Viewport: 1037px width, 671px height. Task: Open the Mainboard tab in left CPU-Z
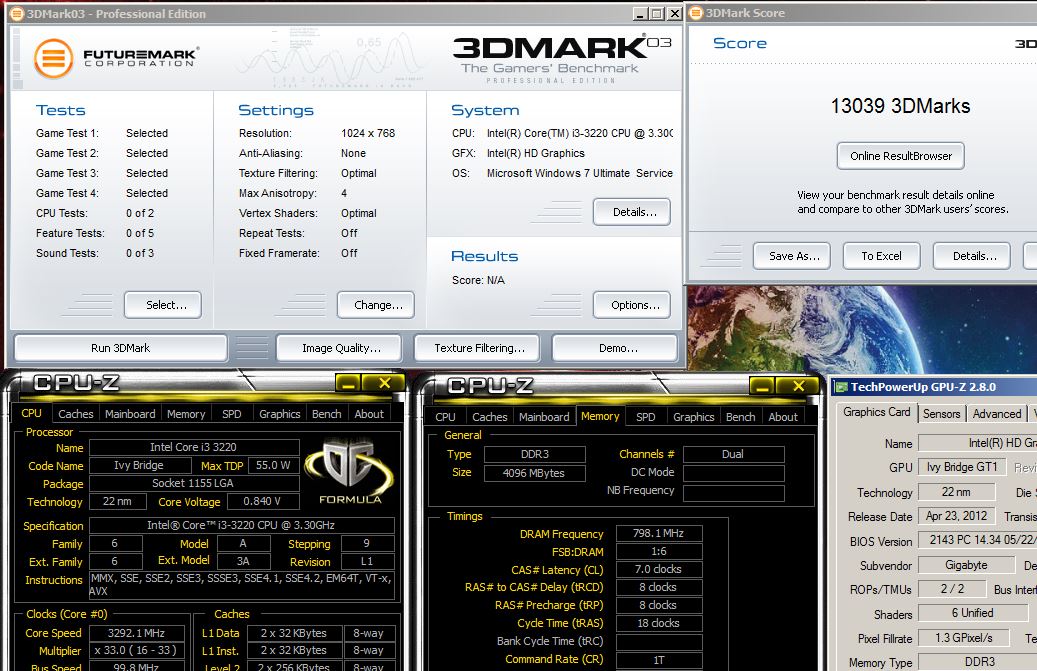[x=130, y=414]
